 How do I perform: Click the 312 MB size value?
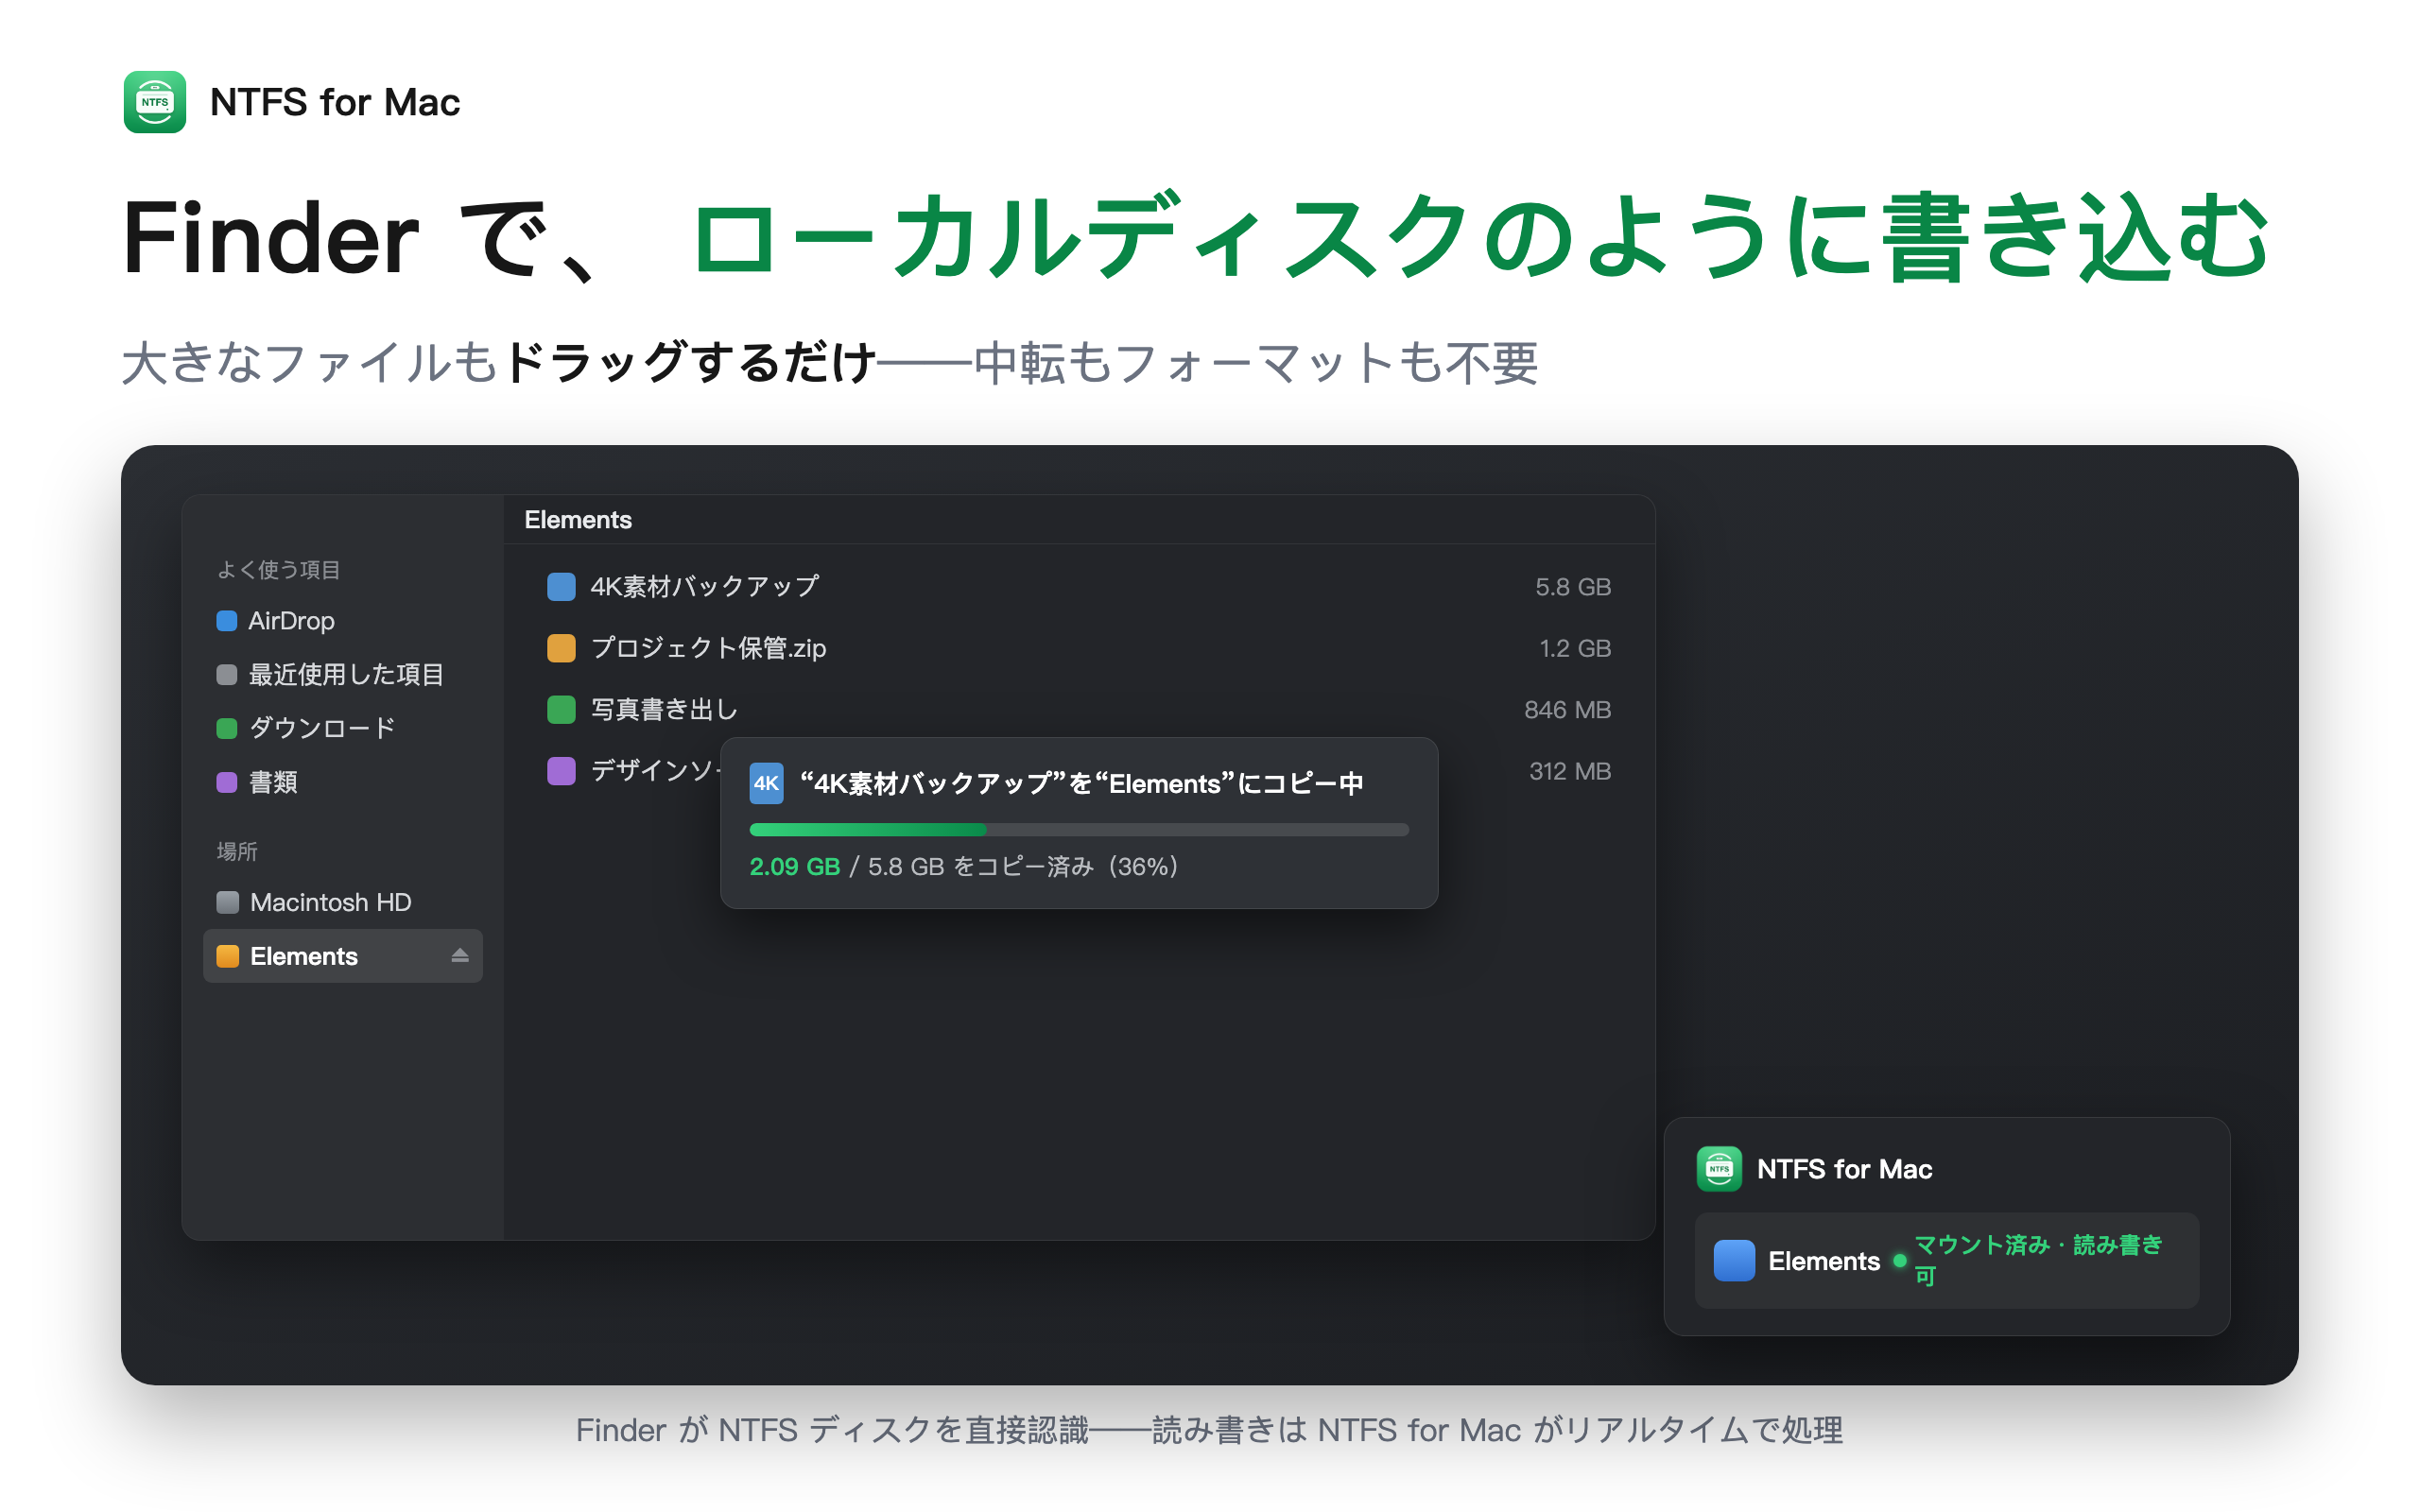click(1569, 771)
